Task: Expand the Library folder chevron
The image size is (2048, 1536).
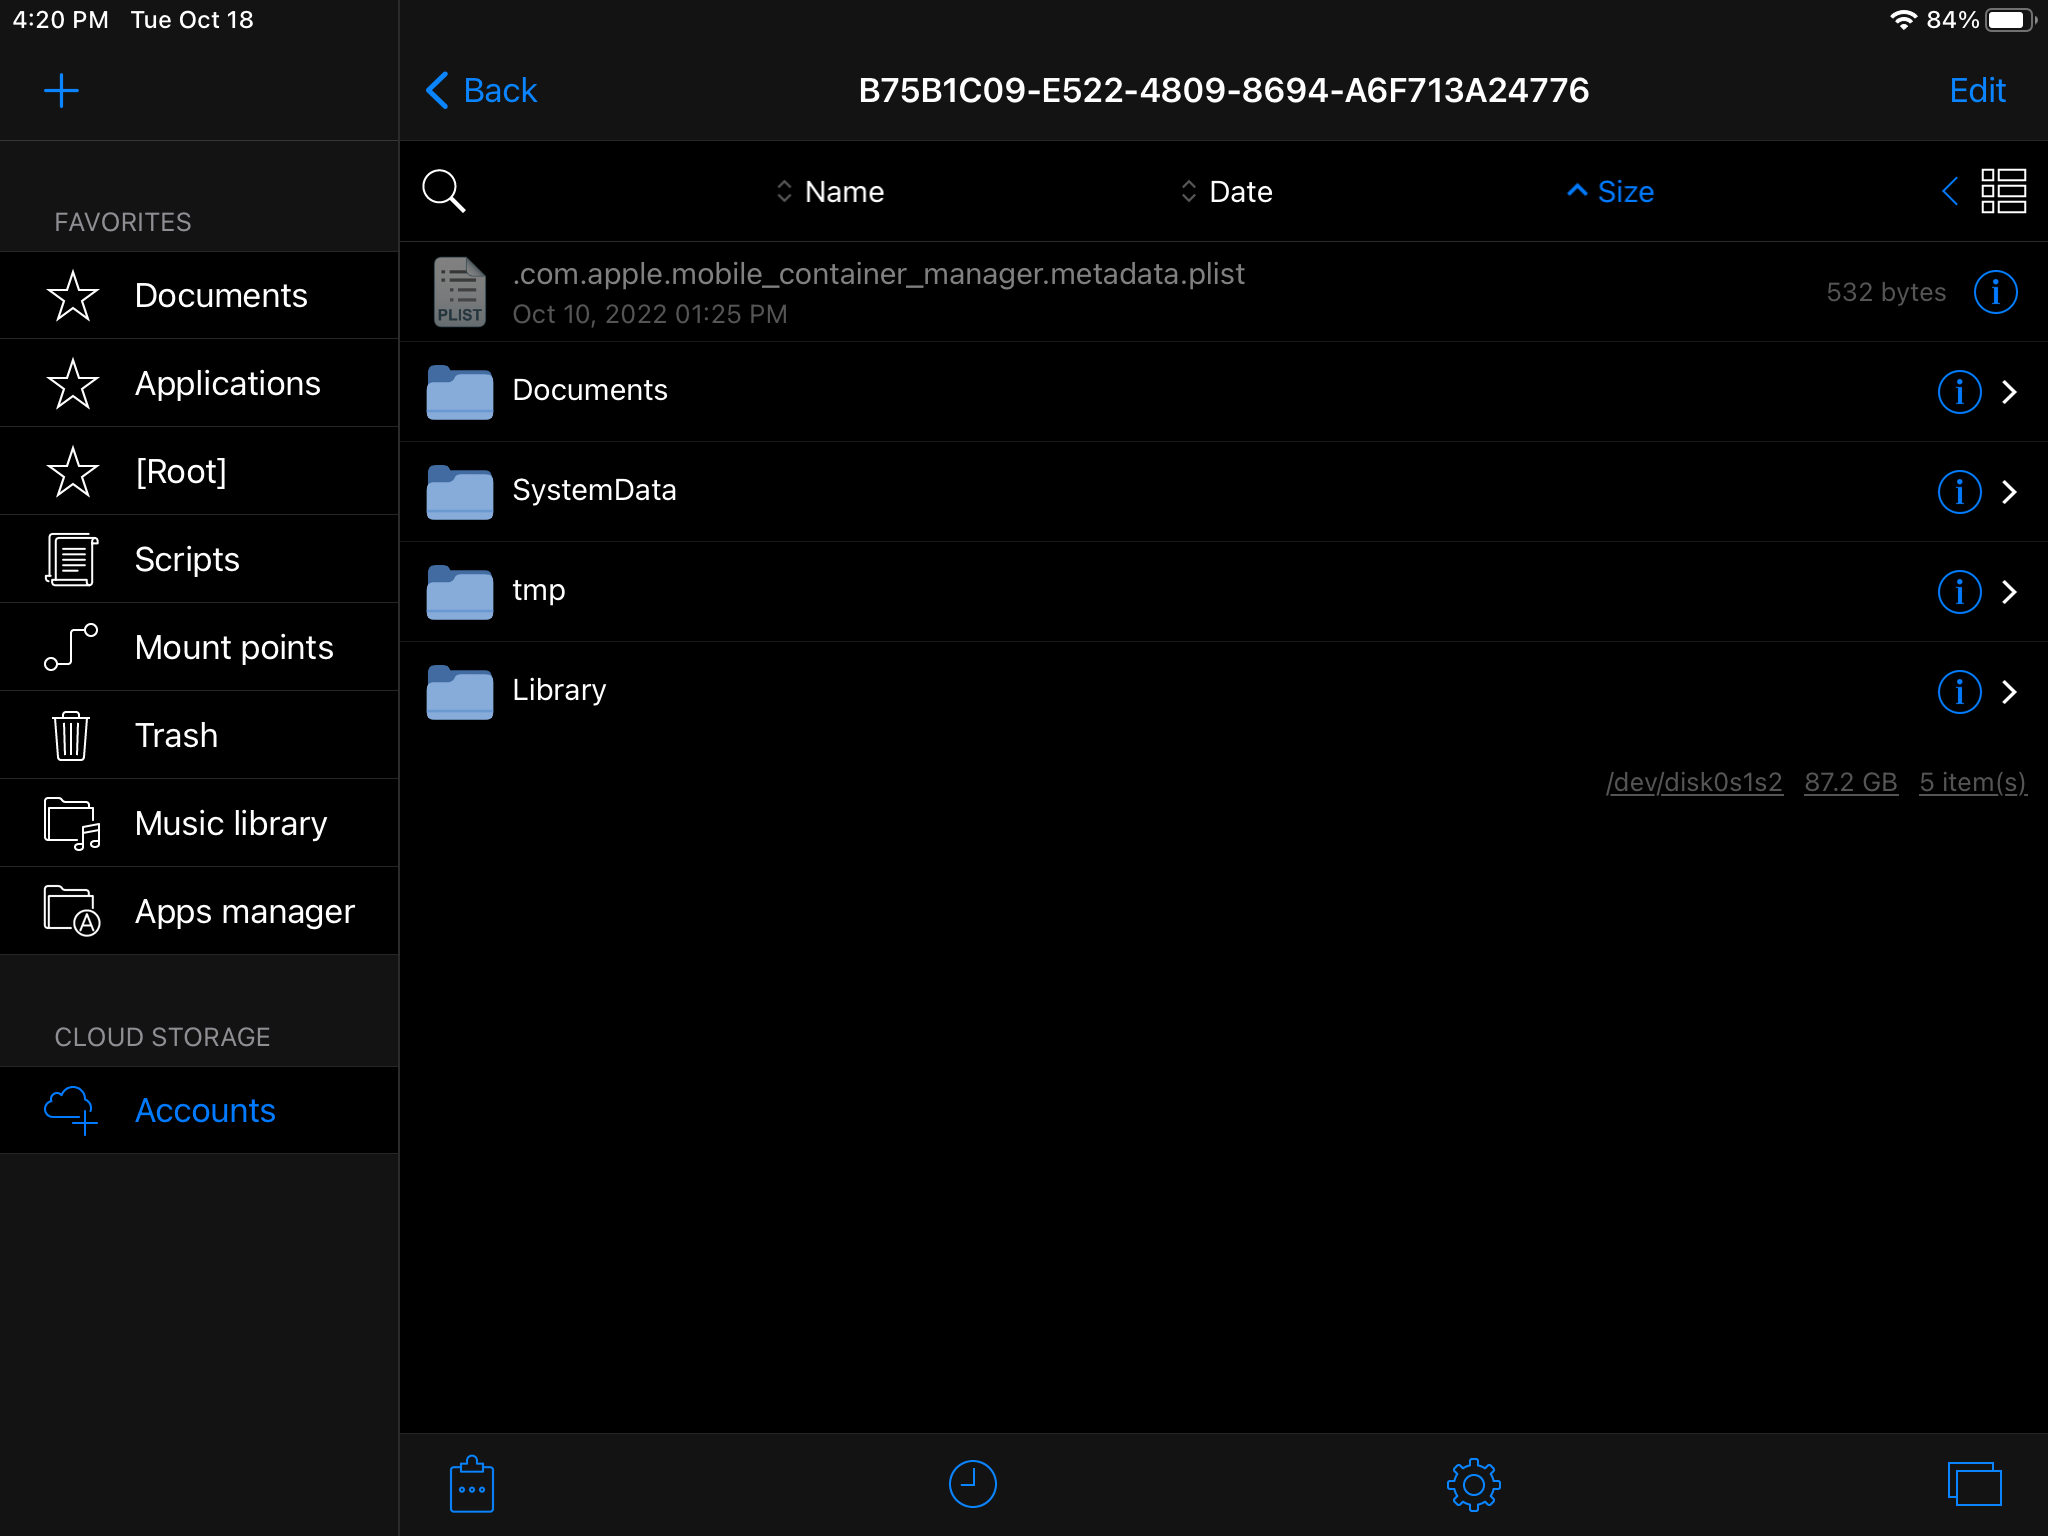Action: click(2009, 691)
